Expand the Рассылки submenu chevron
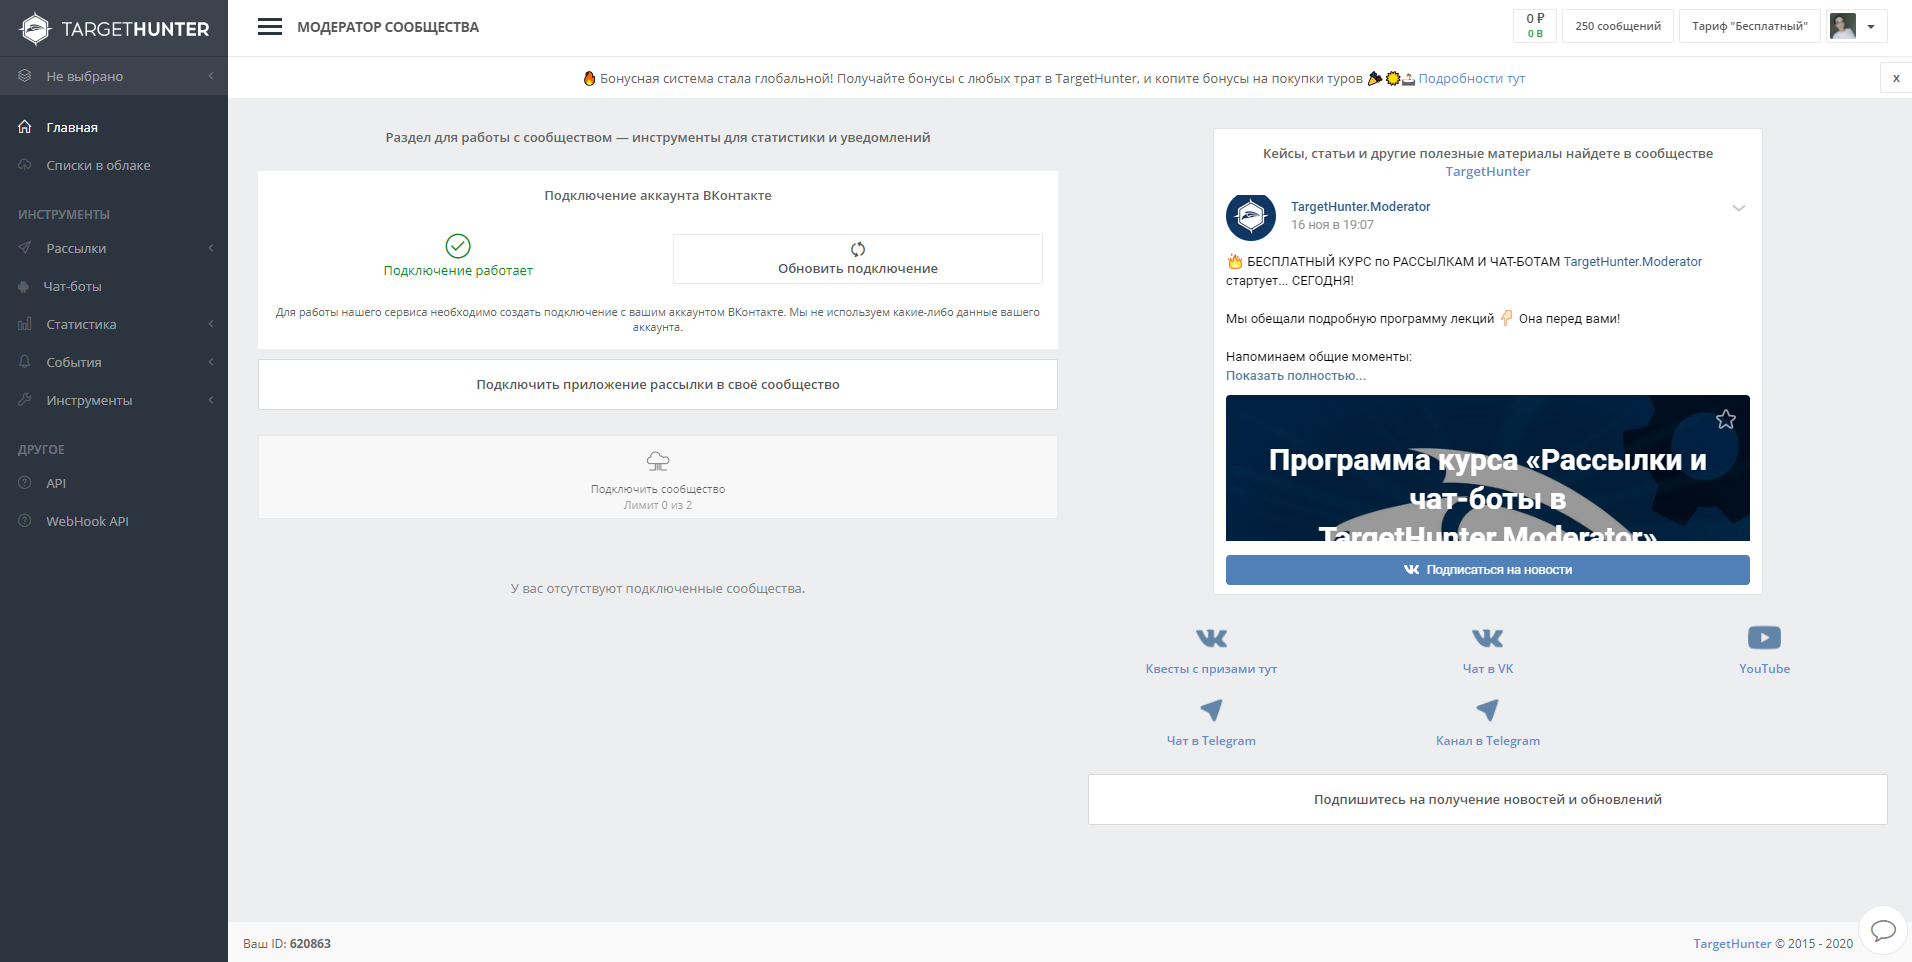Image resolution: width=1912 pixels, height=962 pixels. pos(211,248)
